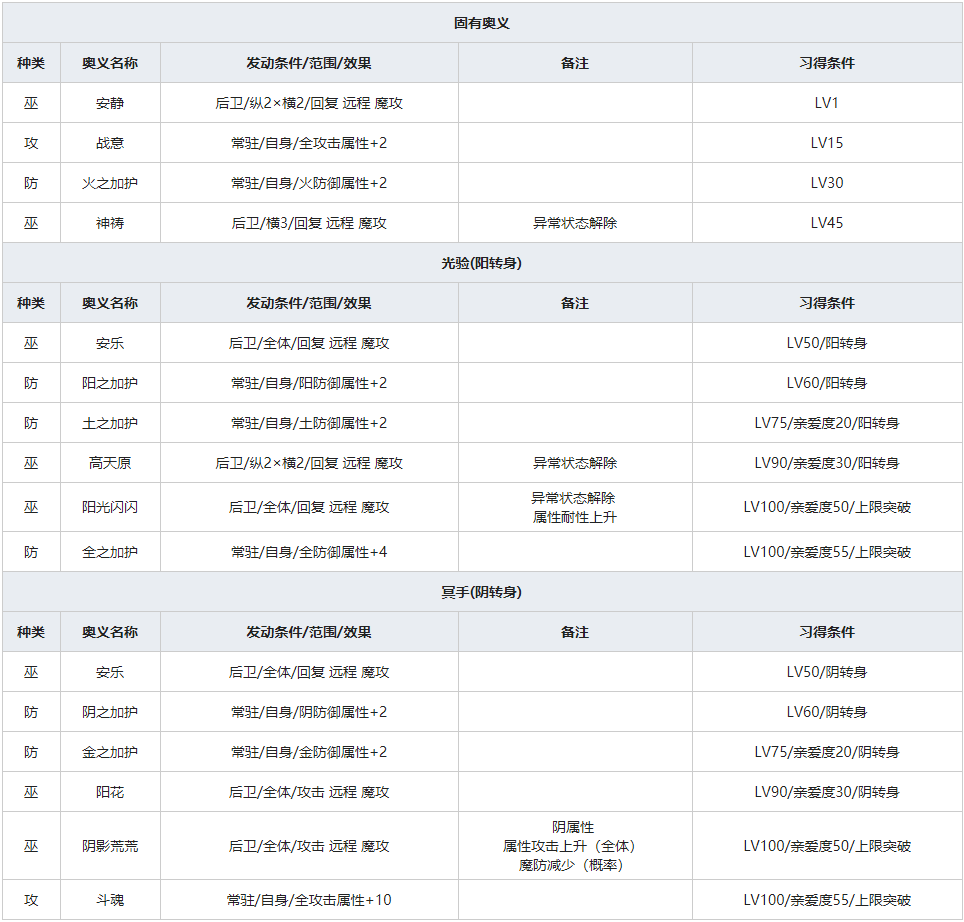964x922 pixels.
Task: Click the "奥义名称" header under 冥手(阴转身)
Action: tap(110, 632)
